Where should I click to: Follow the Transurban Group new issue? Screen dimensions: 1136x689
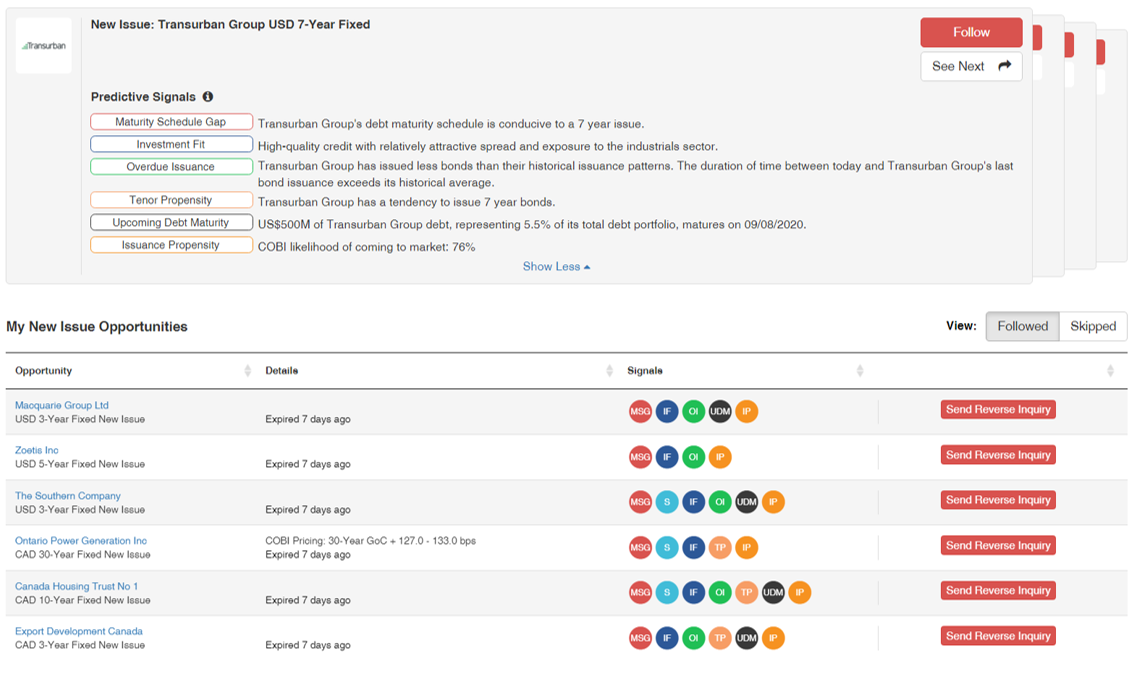click(971, 32)
